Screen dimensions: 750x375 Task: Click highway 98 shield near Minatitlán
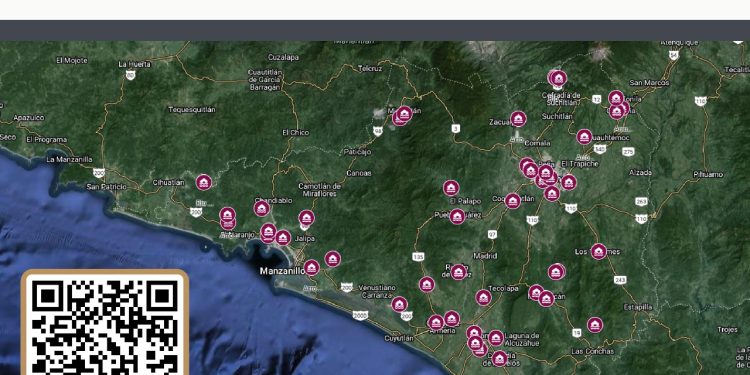(378, 131)
